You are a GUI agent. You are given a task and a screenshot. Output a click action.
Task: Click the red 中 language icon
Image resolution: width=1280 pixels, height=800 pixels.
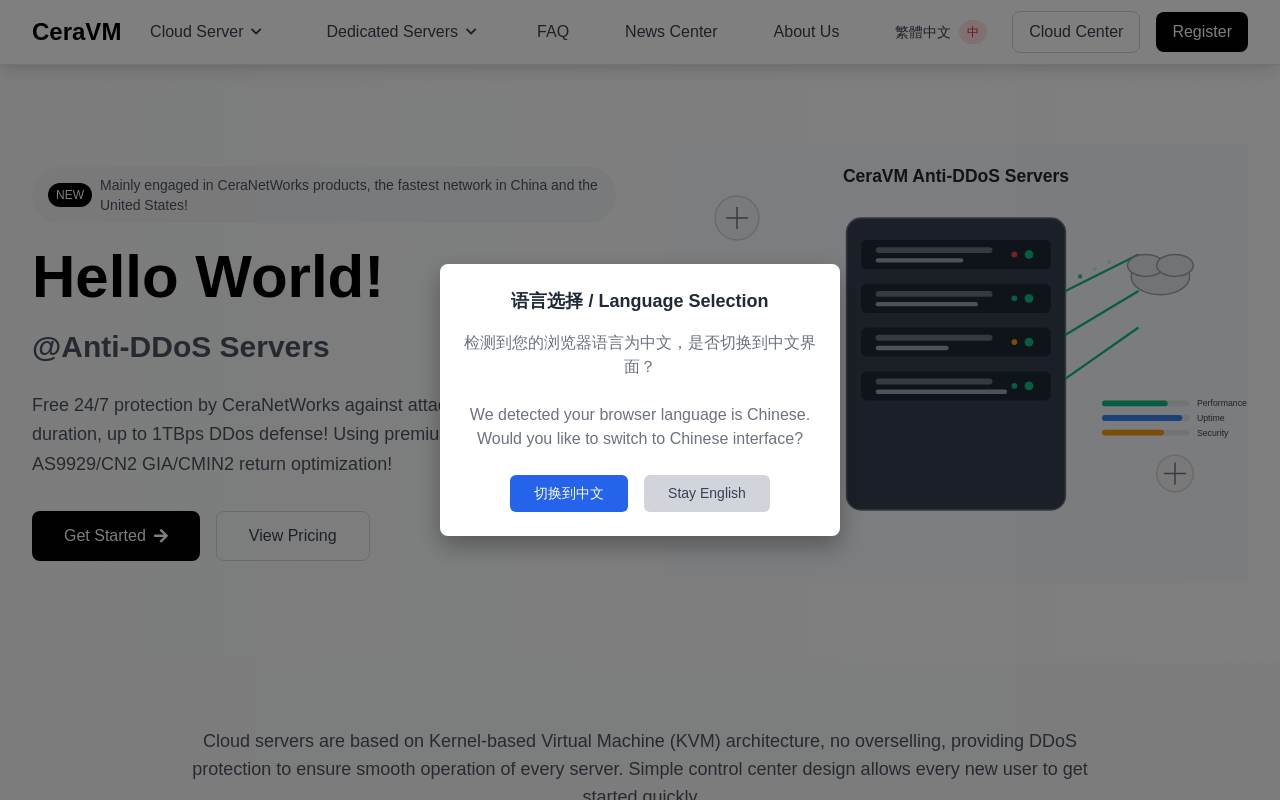tap(973, 32)
